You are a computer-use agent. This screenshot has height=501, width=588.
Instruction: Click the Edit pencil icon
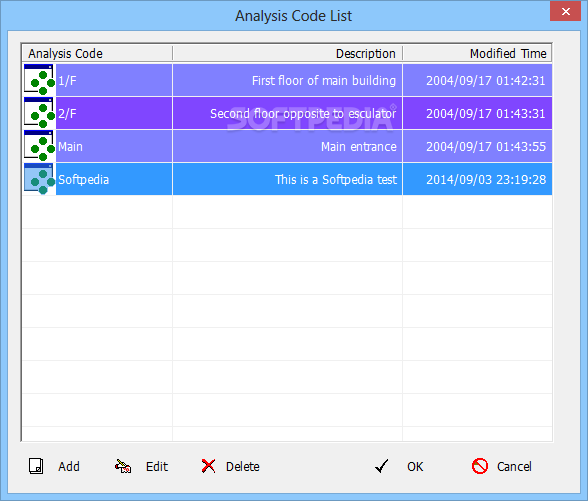(x=123, y=466)
